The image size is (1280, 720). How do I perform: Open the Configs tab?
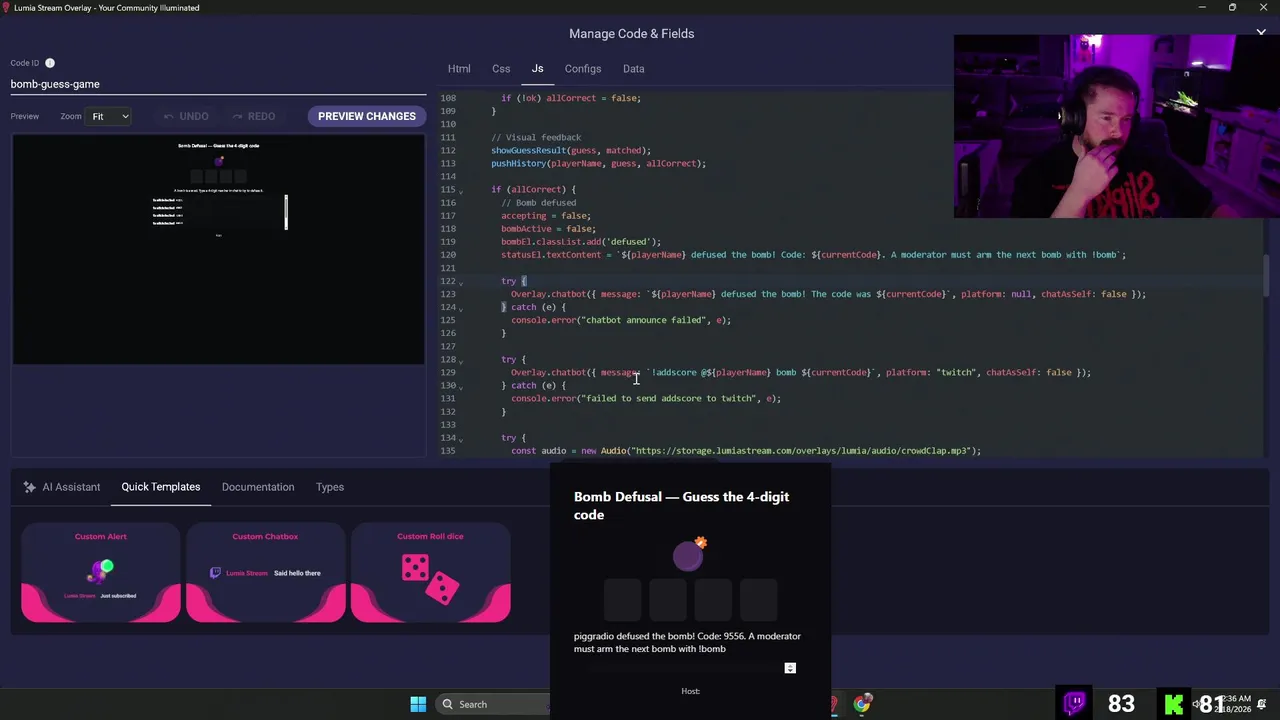(583, 69)
